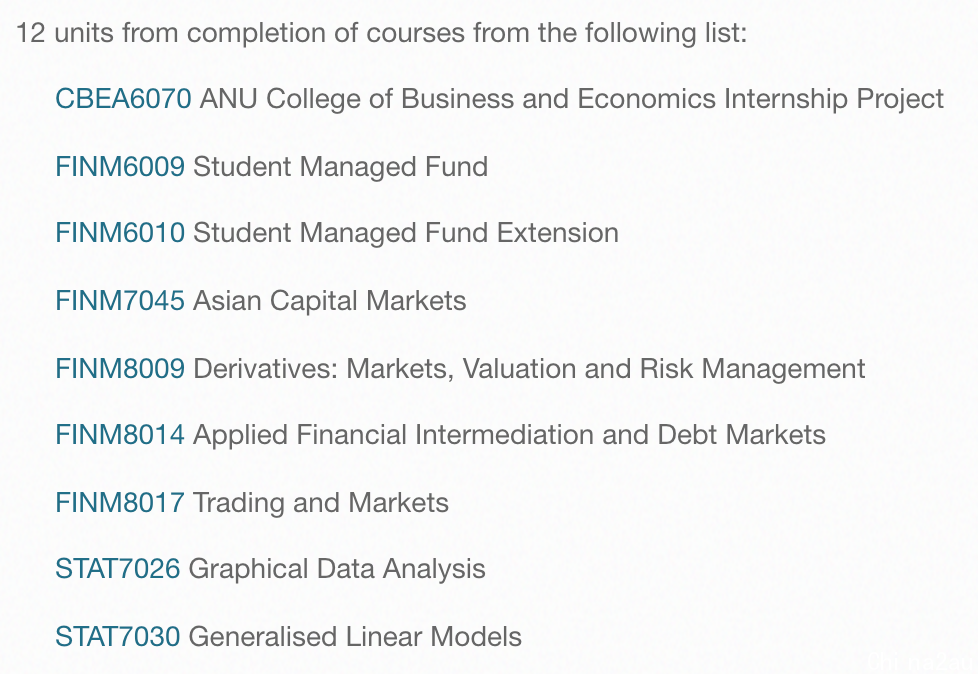Open the STAT7030 course link
The width and height of the screenshot is (978, 674).
point(117,637)
